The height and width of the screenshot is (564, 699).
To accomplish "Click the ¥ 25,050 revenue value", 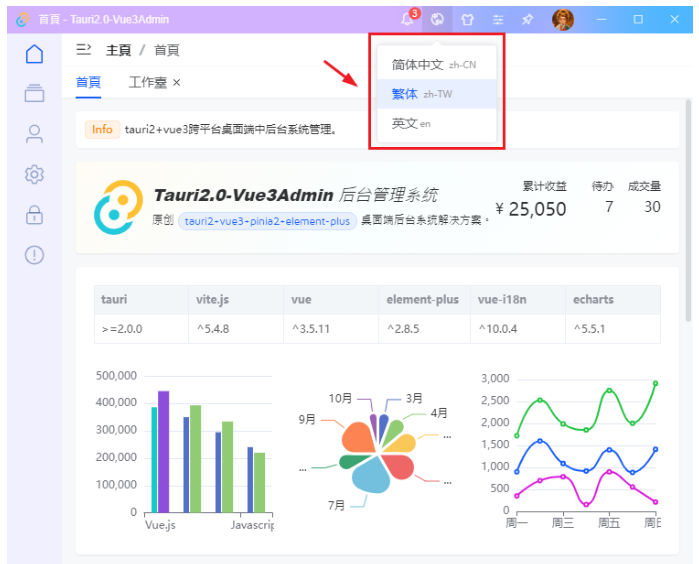I will [530, 209].
